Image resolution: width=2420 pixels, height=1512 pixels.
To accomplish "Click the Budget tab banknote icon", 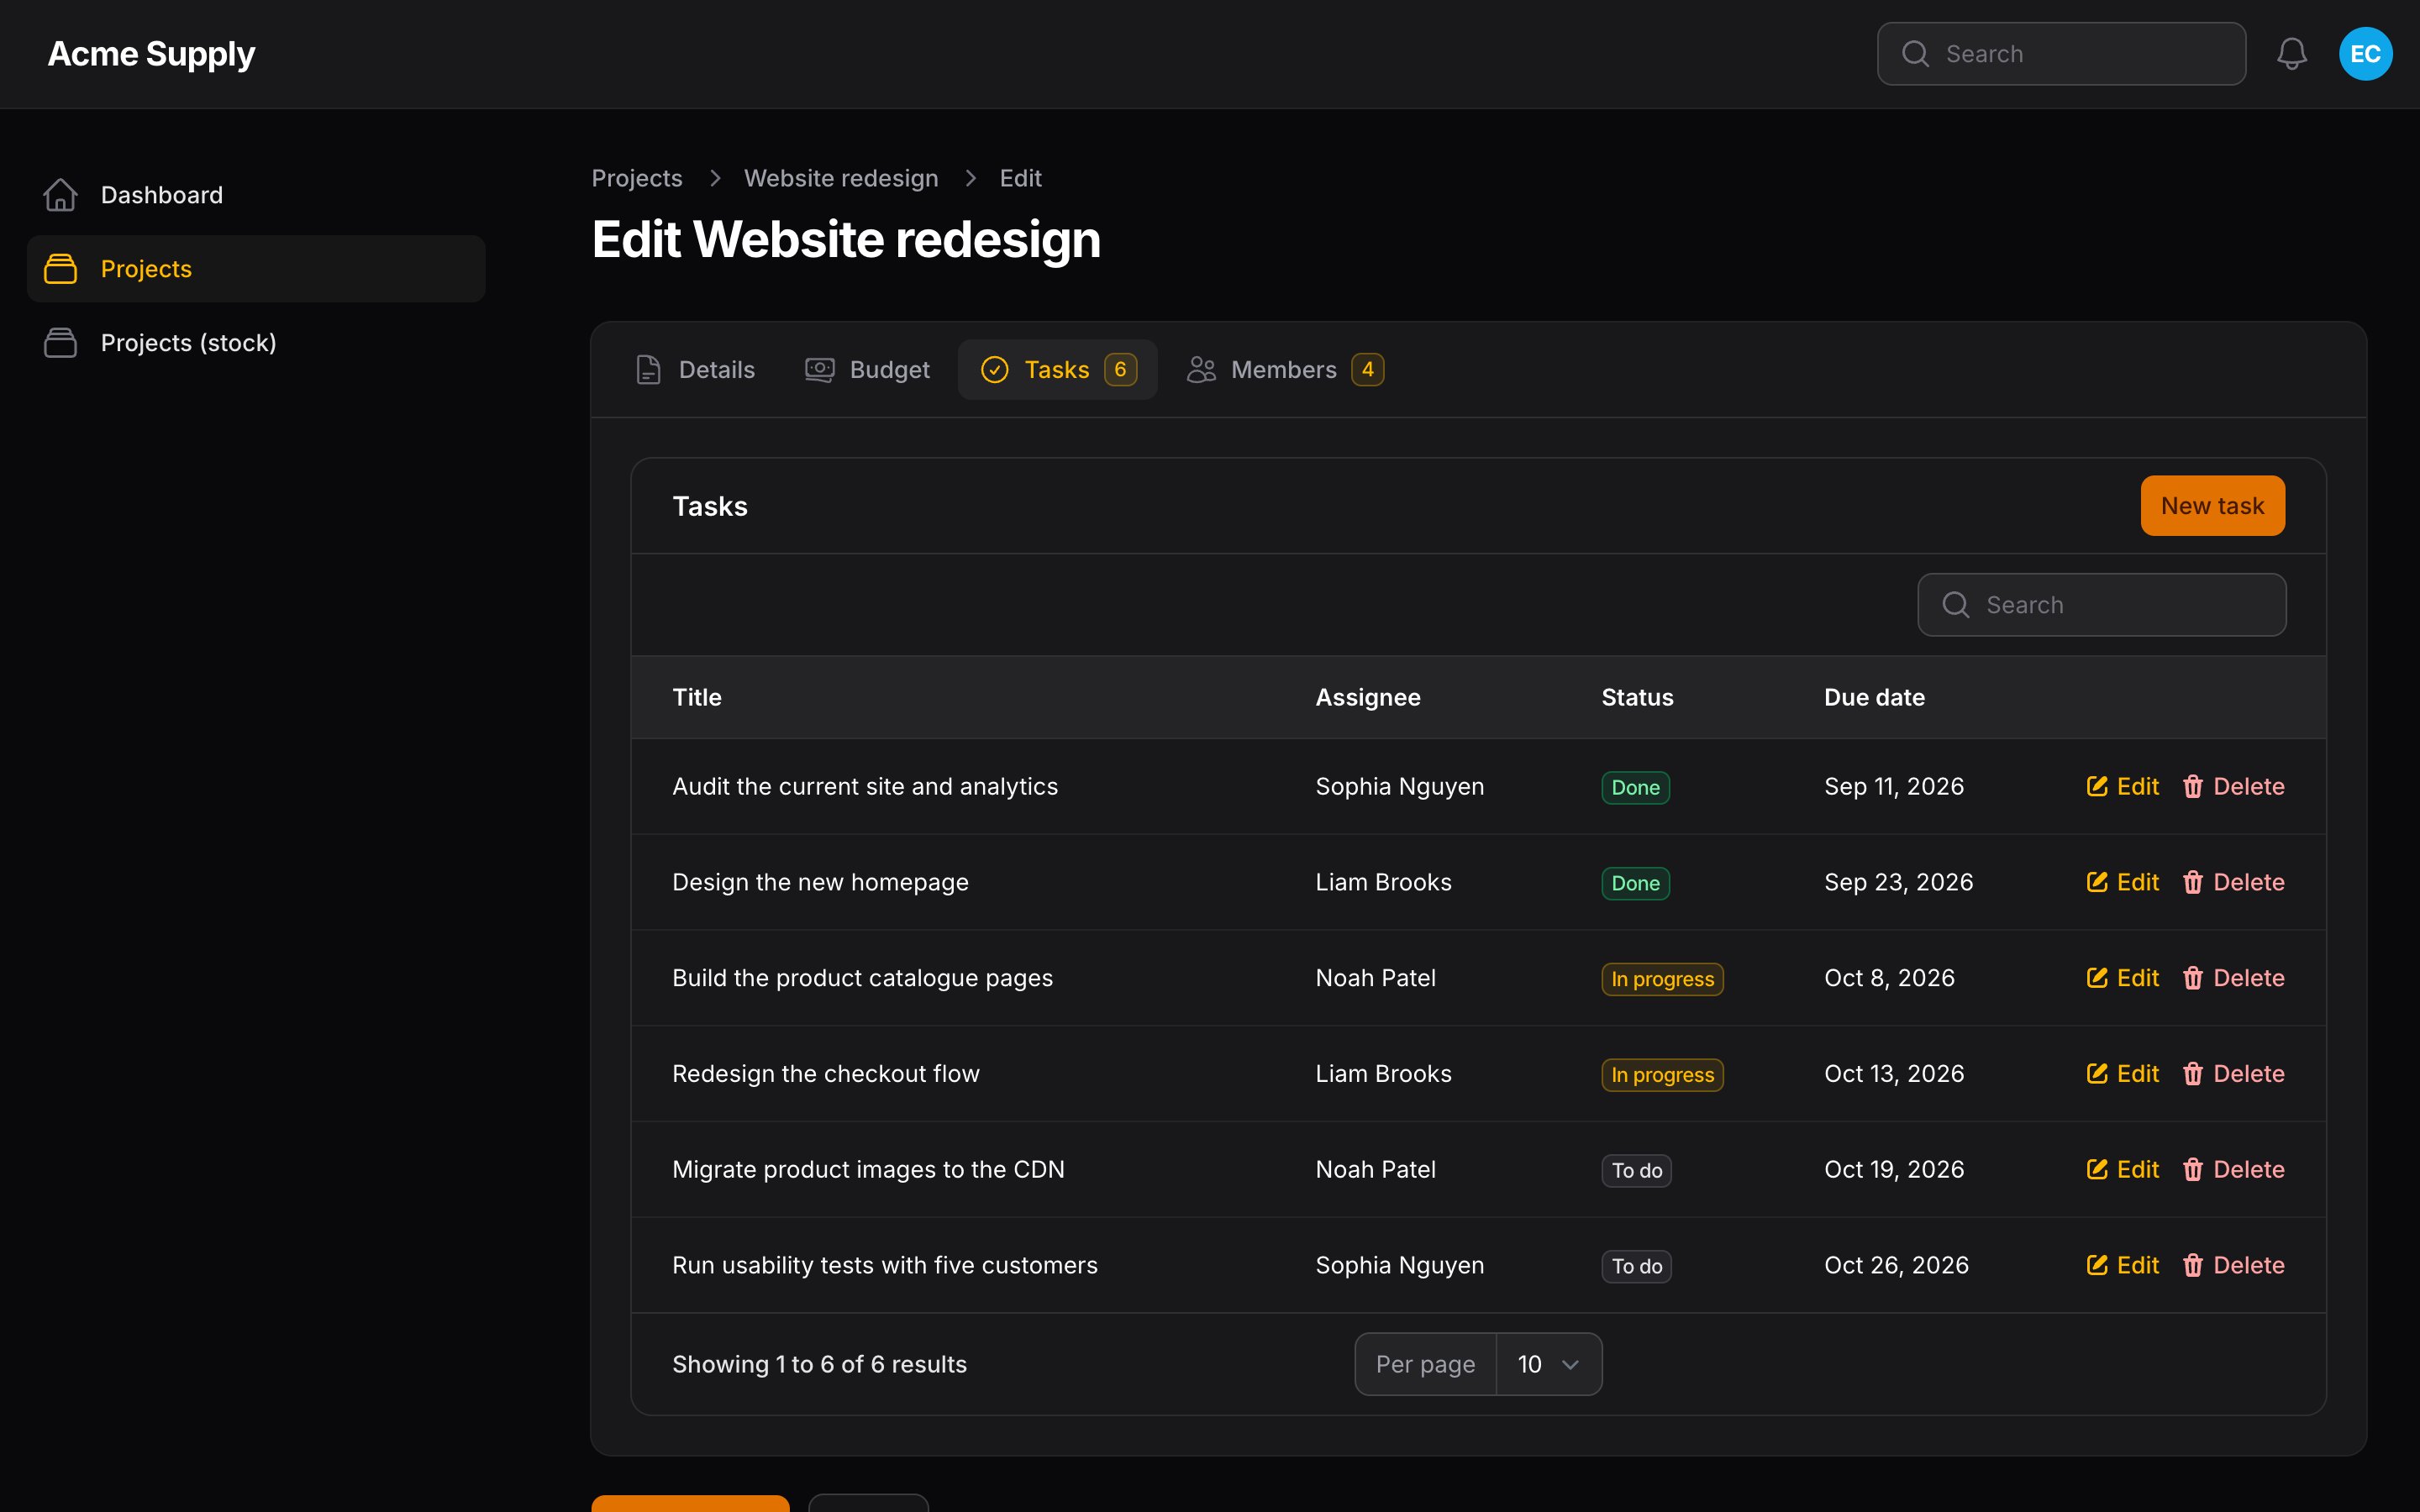I will click(820, 370).
